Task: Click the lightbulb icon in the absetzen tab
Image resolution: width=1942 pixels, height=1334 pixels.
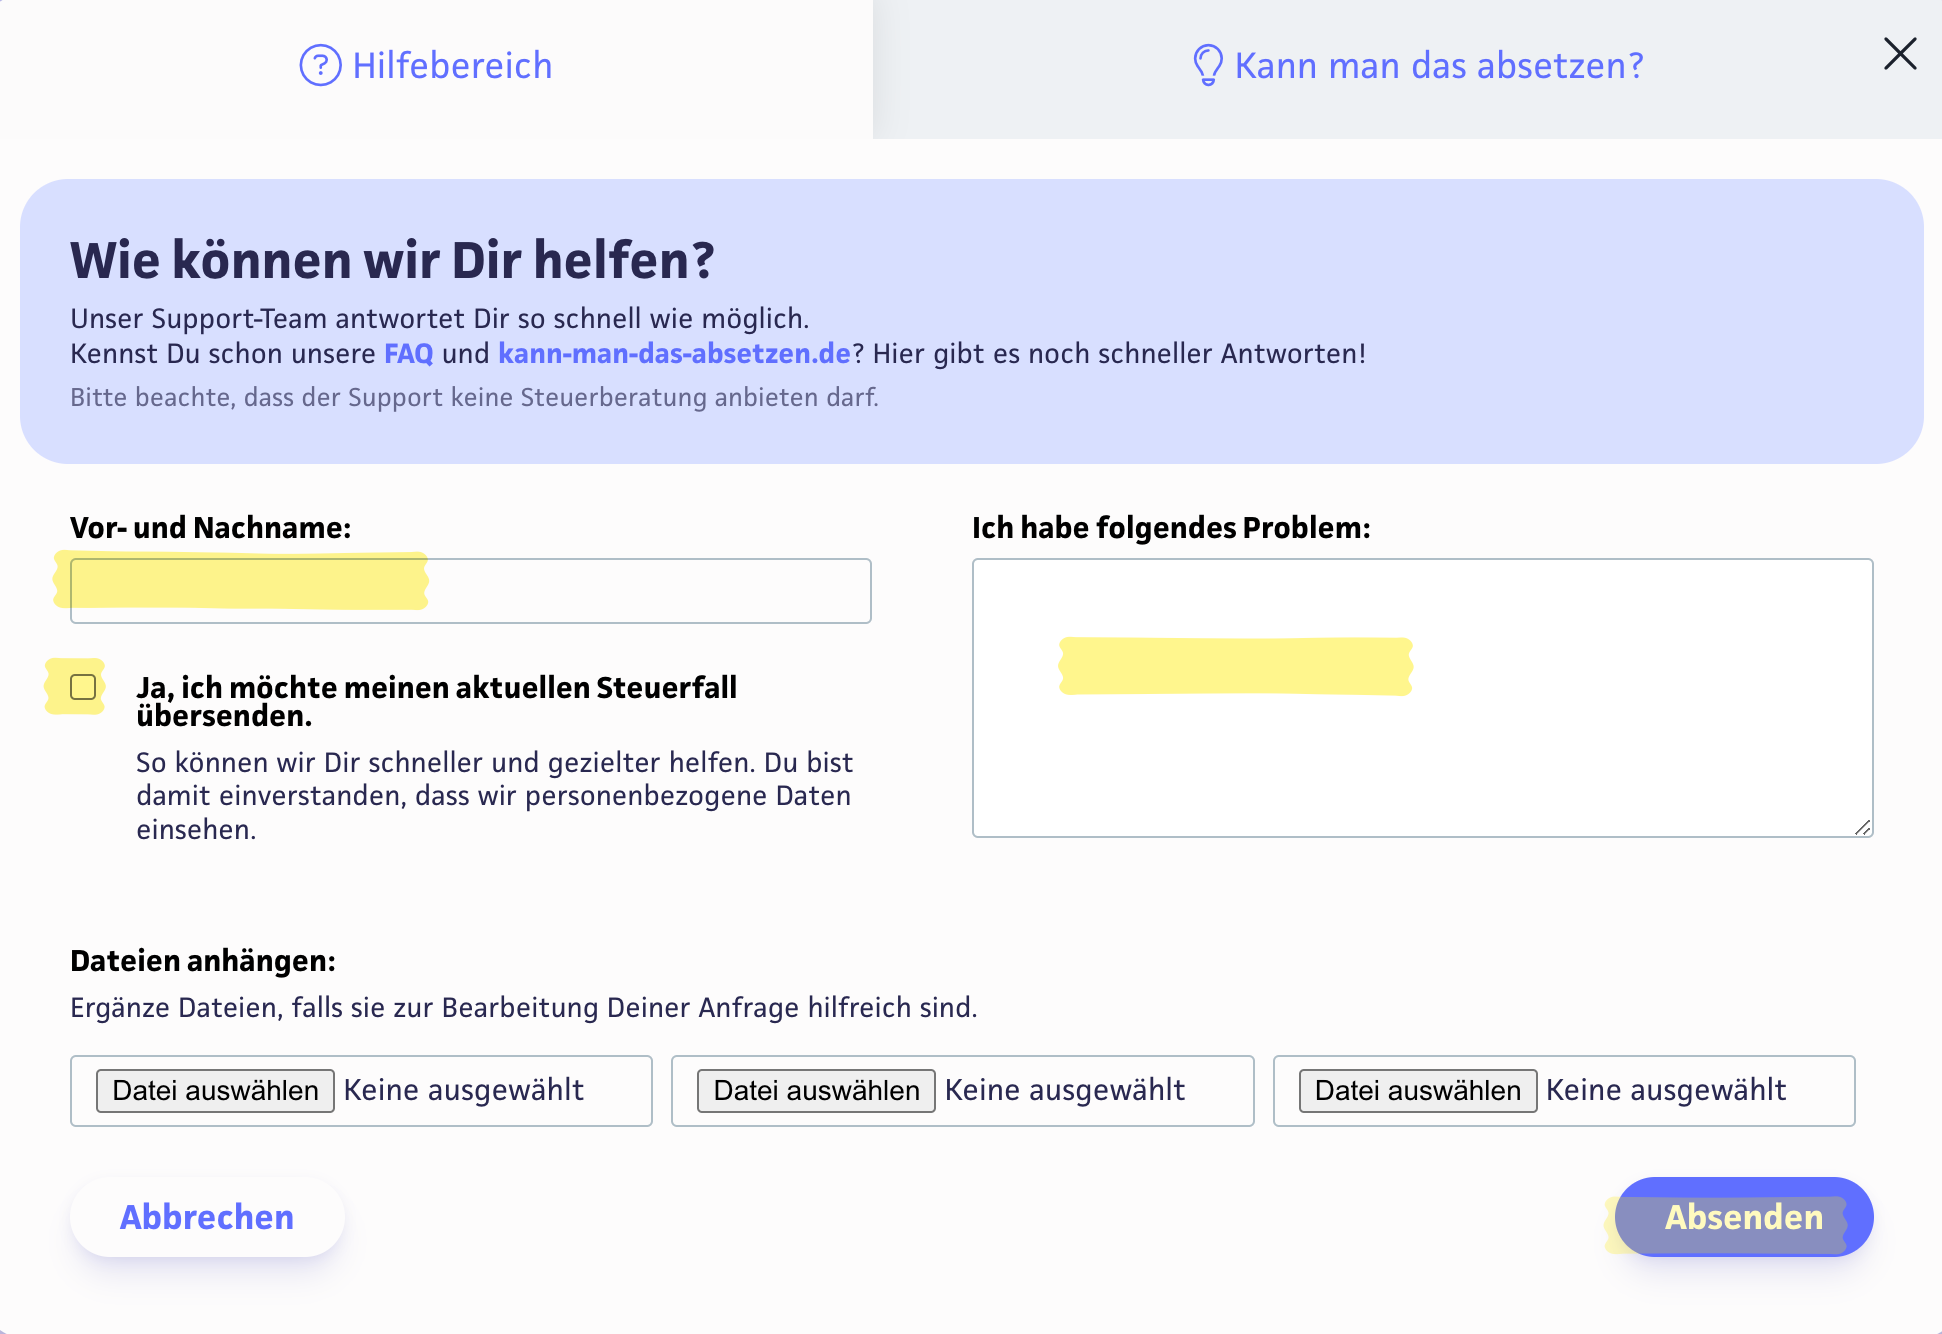Action: click(x=1207, y=66)
